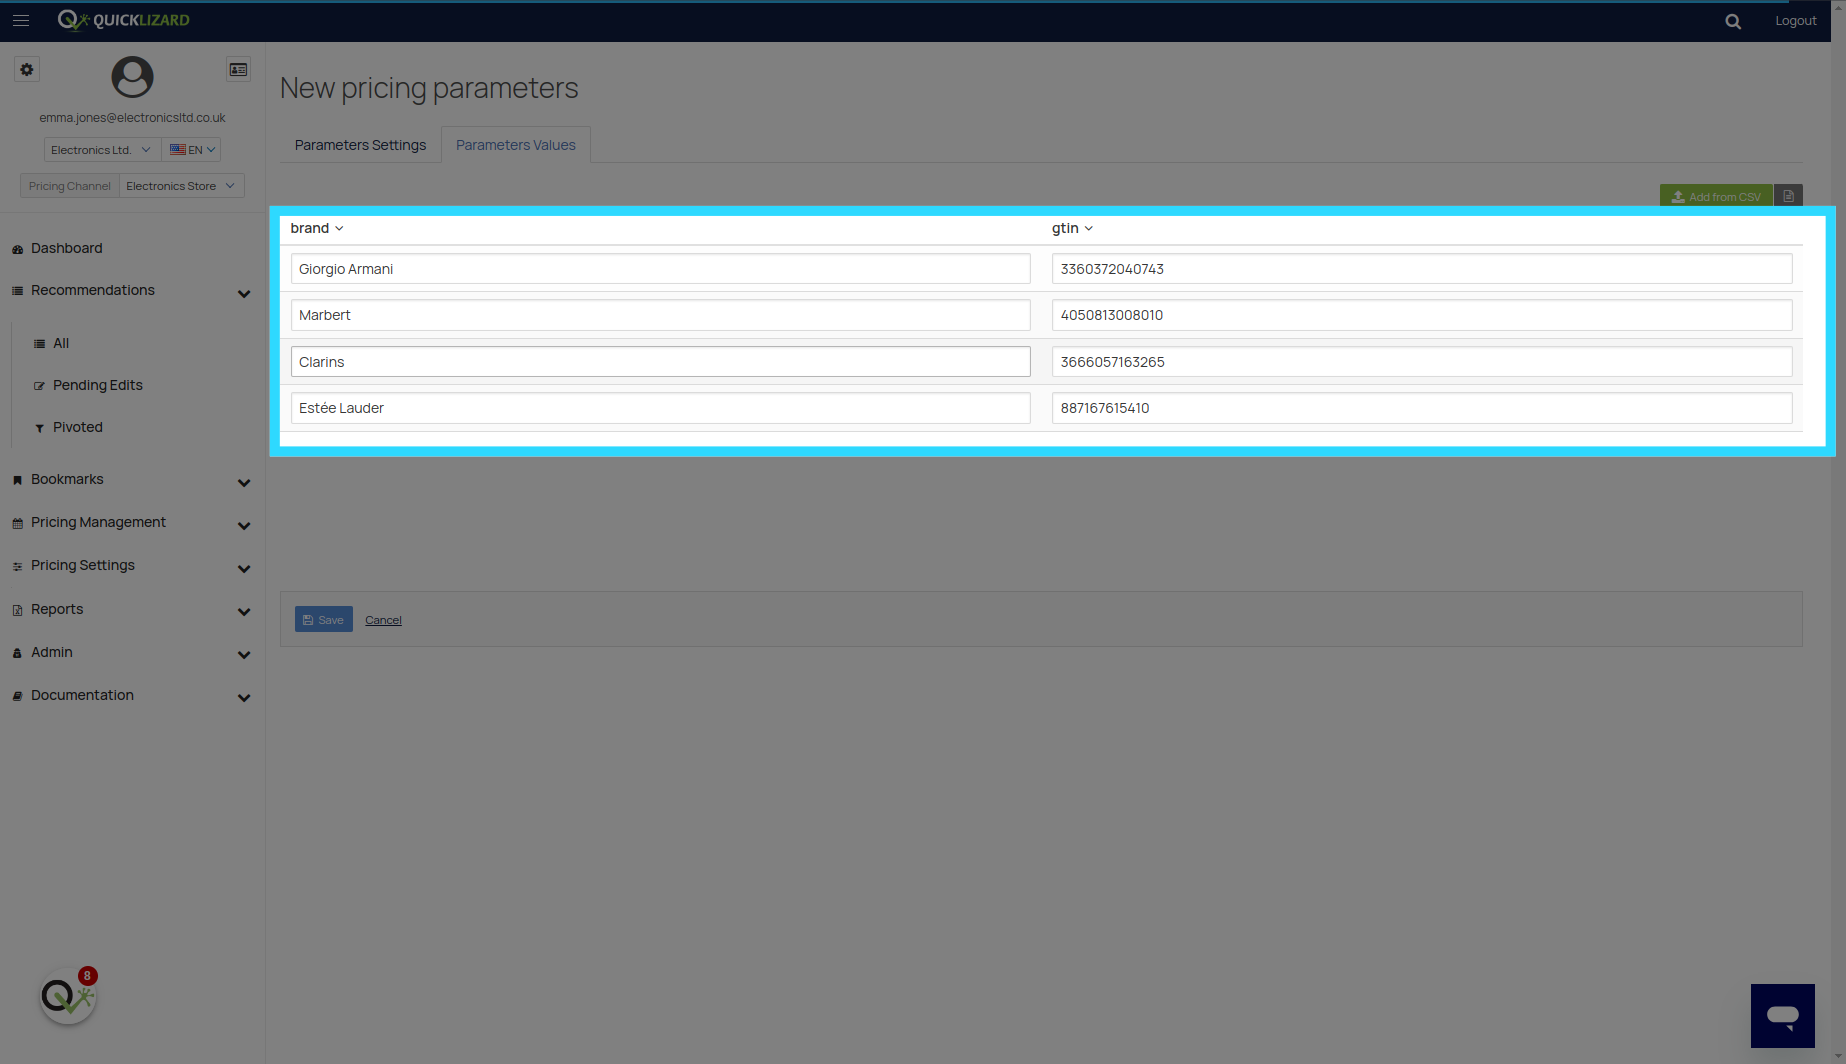
Task: Open the Electronics Store pricing channel dropdown
Action: [181, 185]
